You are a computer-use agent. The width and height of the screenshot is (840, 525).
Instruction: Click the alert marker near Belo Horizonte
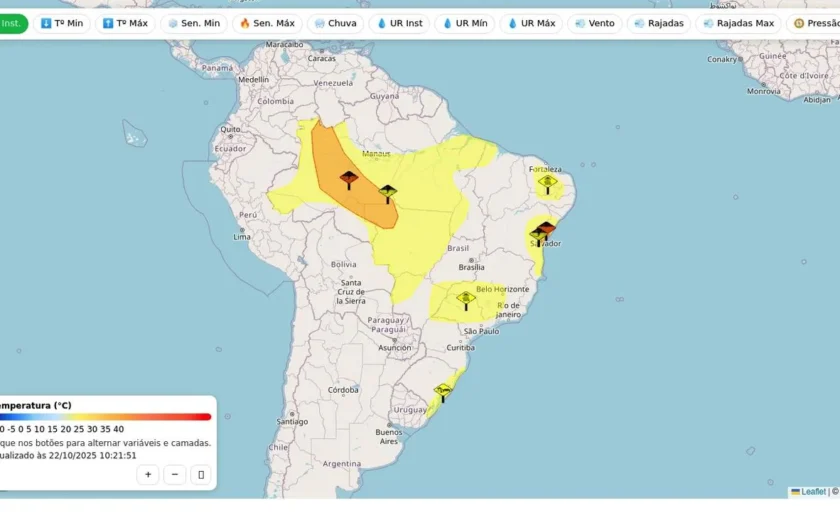tap(466, 301)
